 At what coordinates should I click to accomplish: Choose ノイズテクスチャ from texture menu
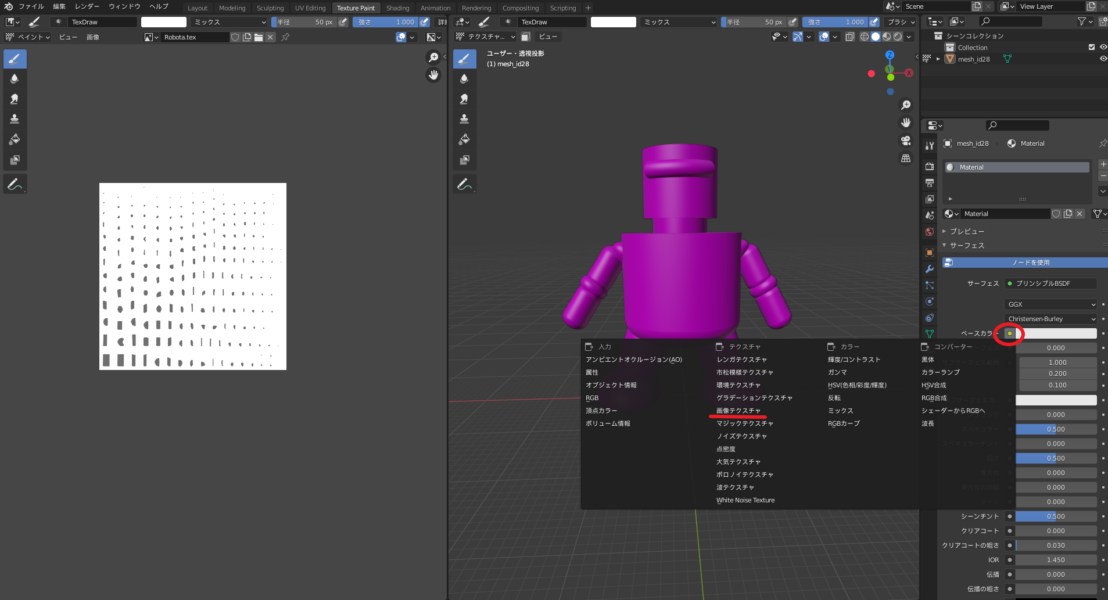coord(741,436)
